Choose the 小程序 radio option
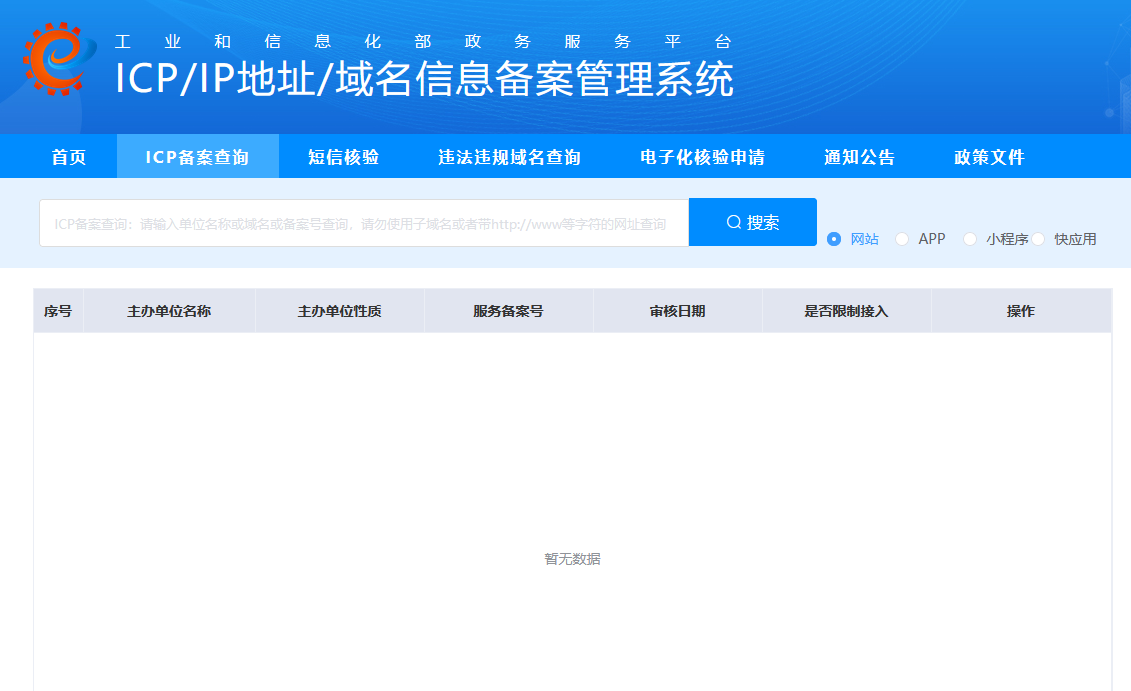The height and width of the screenshot is (691, 1131). (970, 239)
